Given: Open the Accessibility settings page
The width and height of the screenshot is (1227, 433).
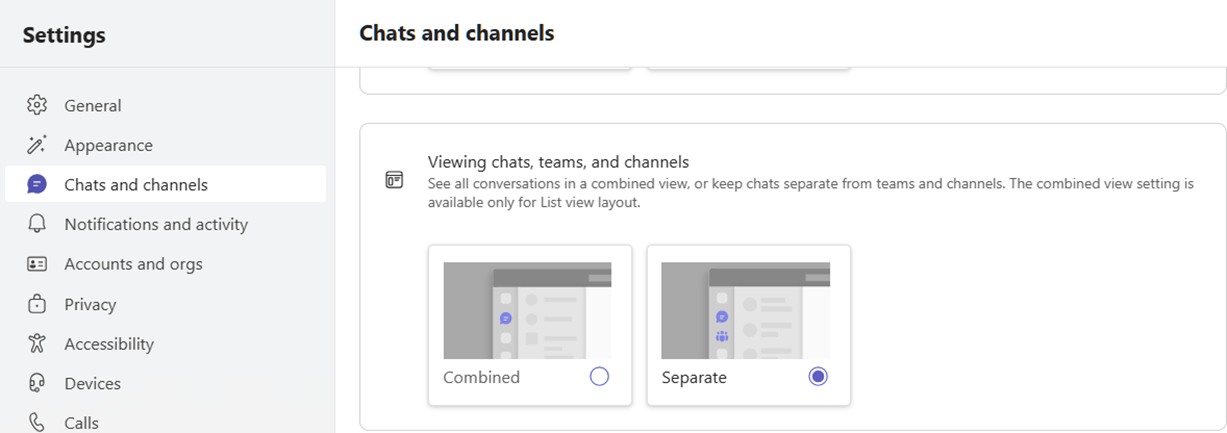Looking at the screenshot, I should click(109, 344).
